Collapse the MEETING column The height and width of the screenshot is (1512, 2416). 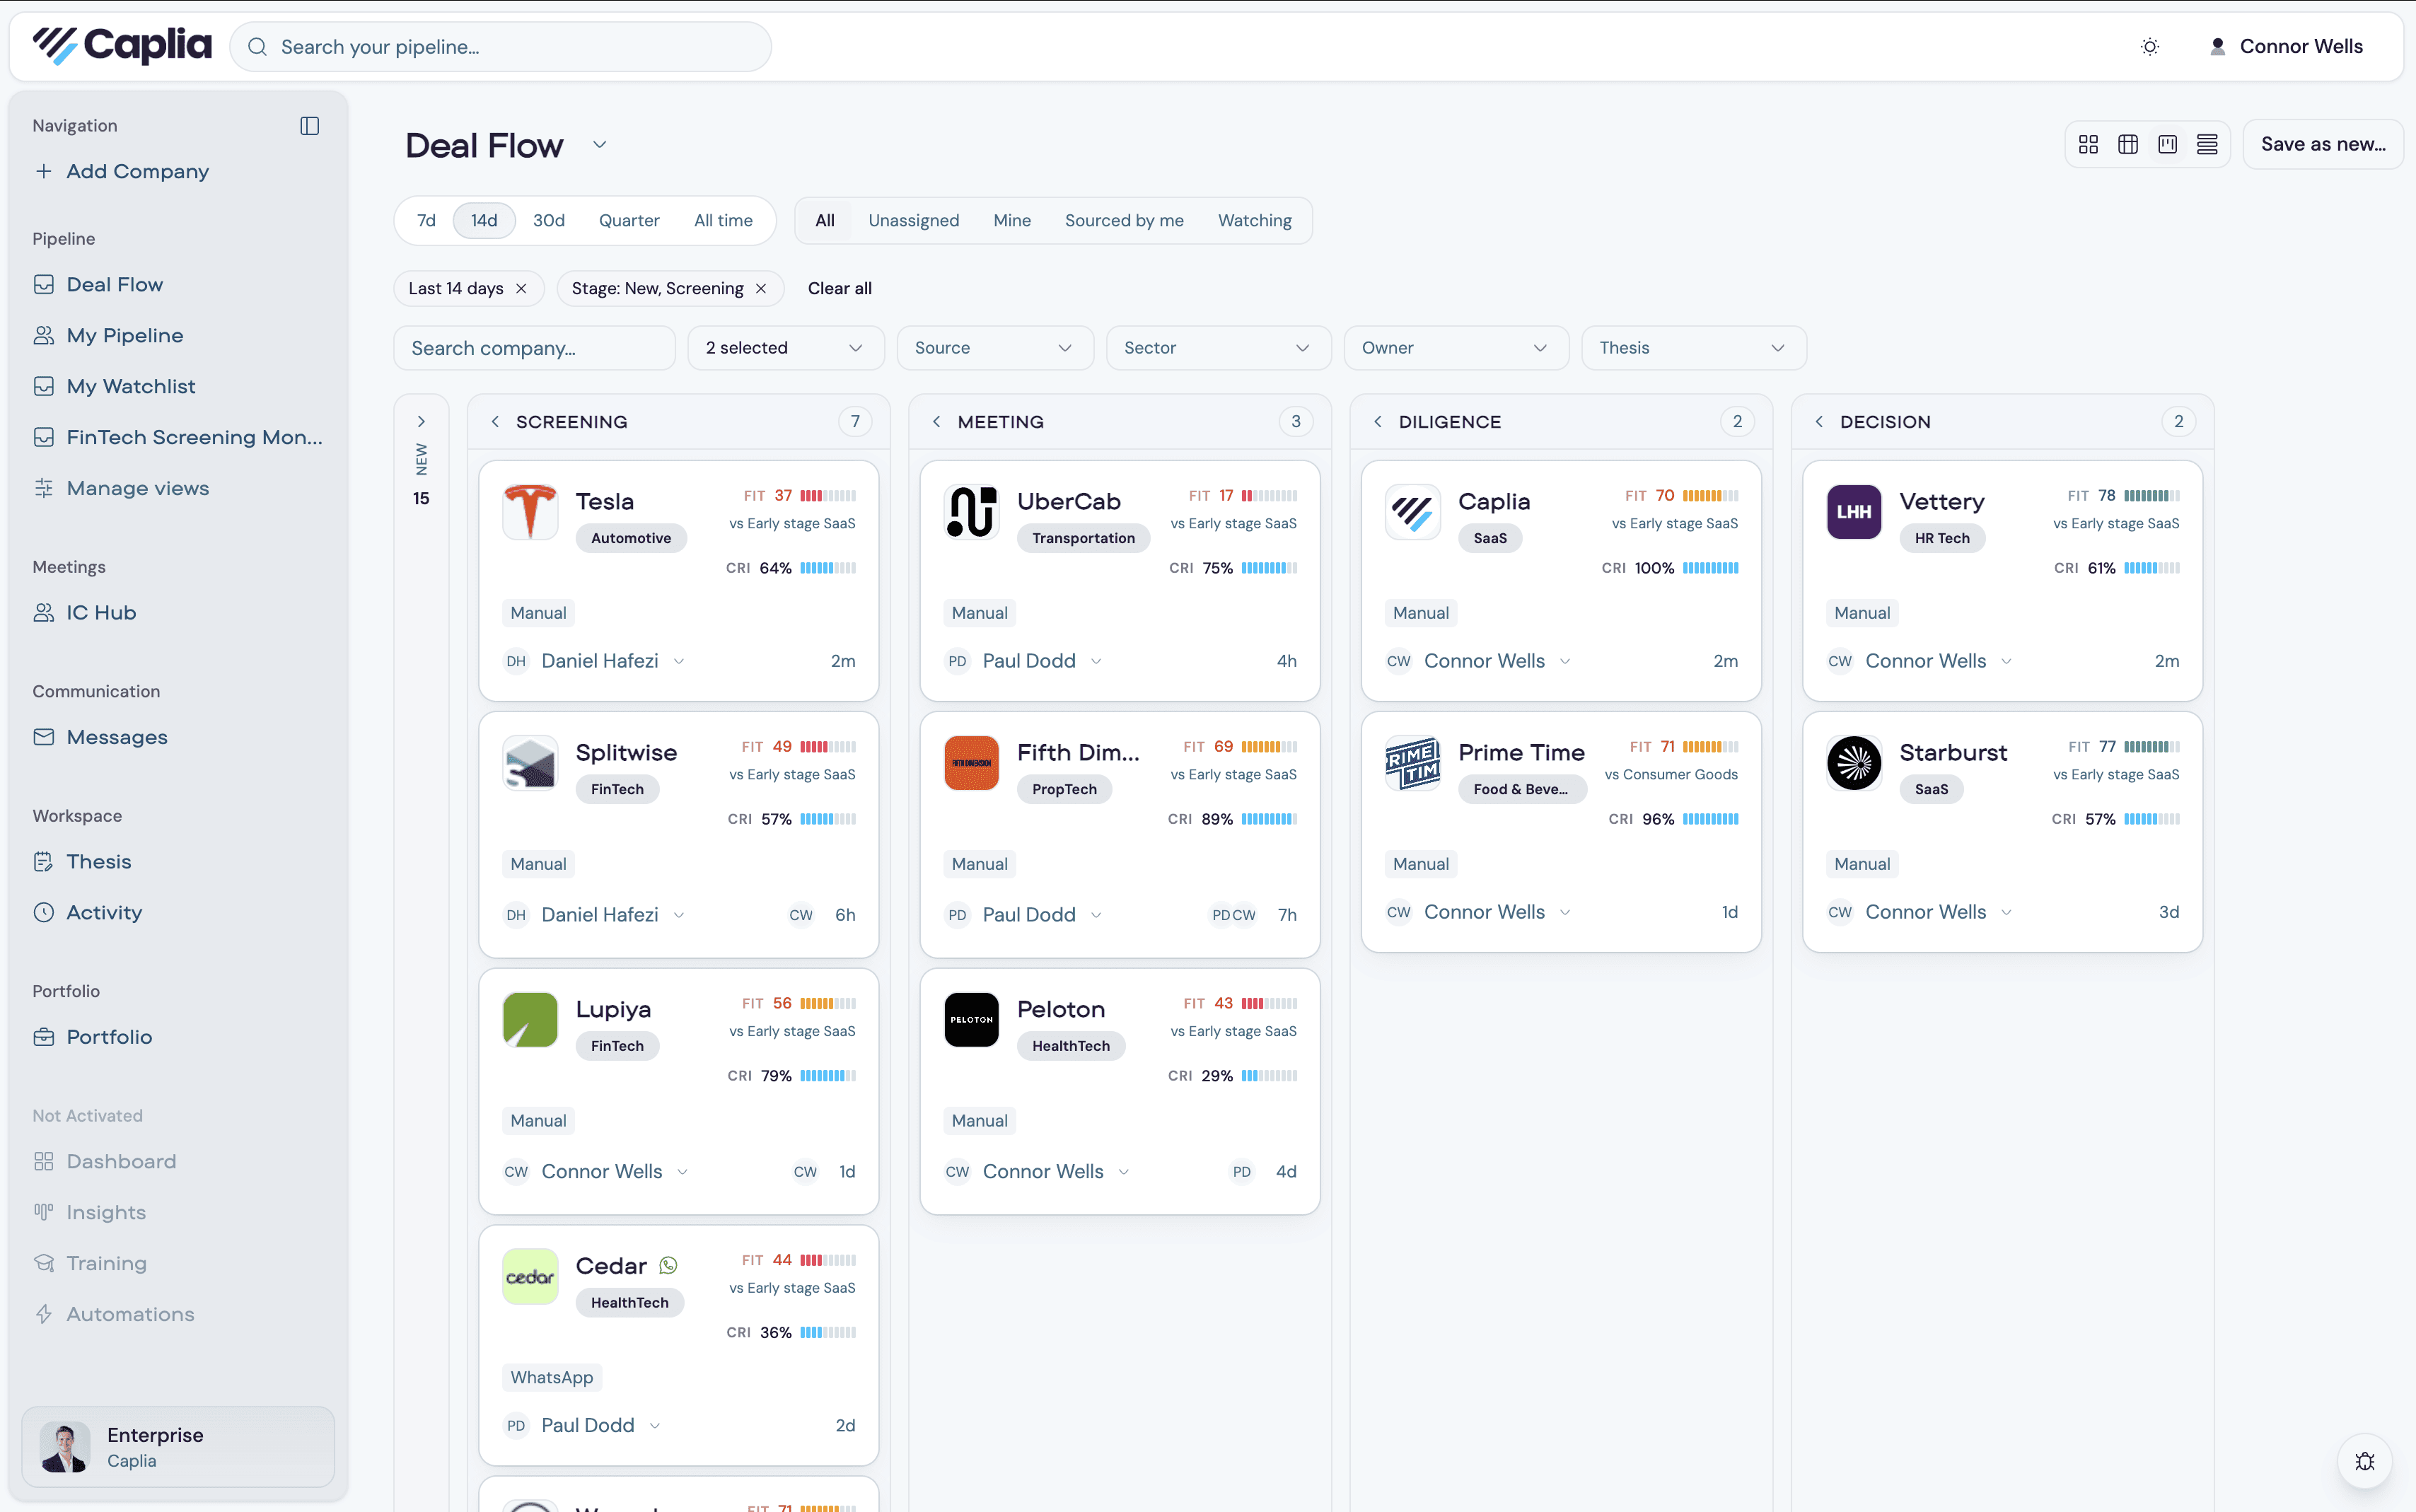click(x=936, y=422)
